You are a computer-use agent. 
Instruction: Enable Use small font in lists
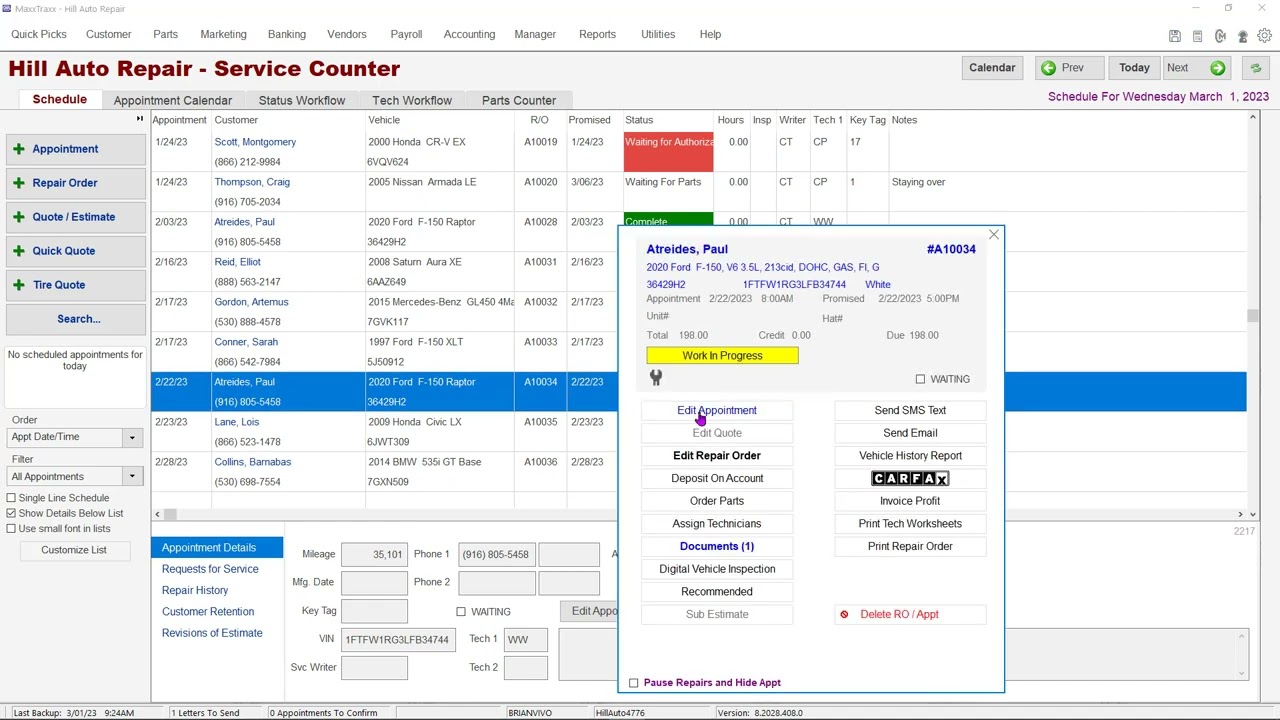point(11,528)
